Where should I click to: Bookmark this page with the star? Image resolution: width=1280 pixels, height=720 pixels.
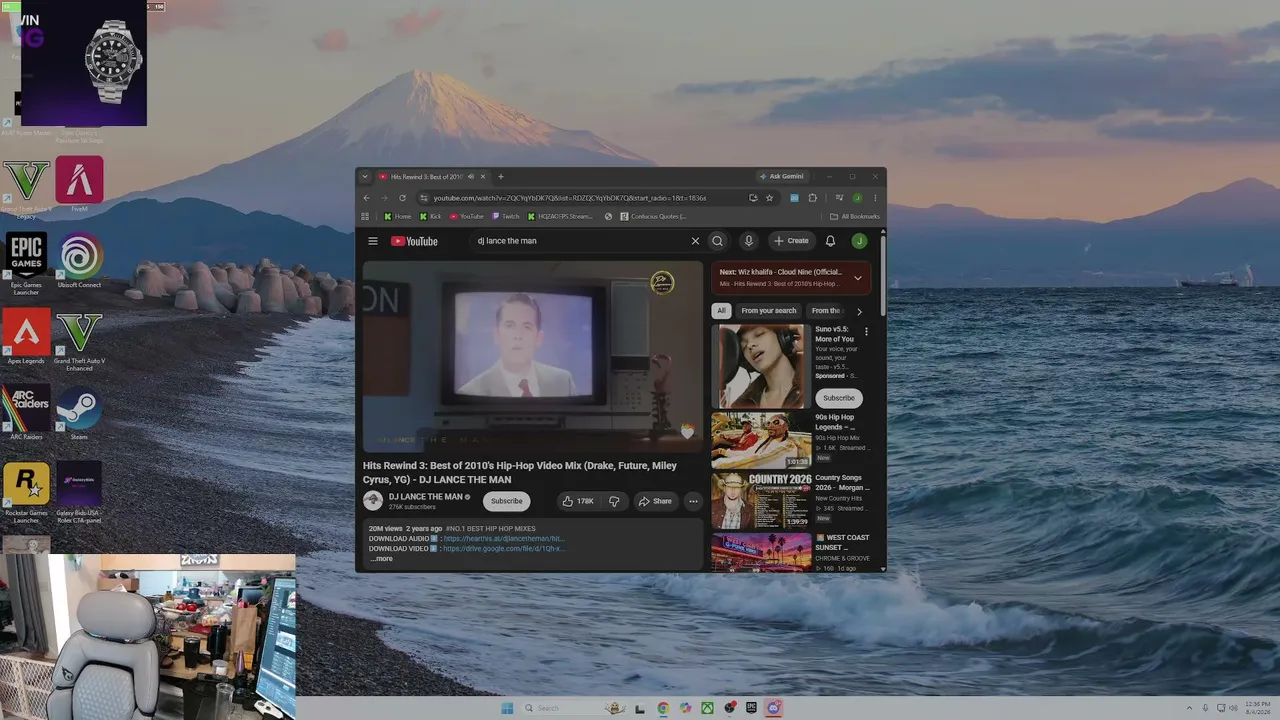[769, 198]
